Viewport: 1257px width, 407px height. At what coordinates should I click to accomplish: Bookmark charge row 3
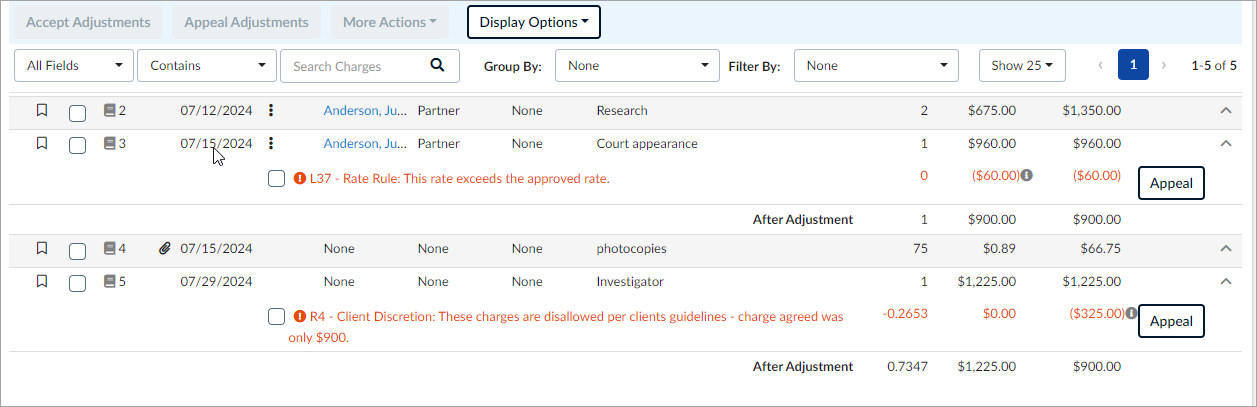pyautogui.click(x=41, y=143)
